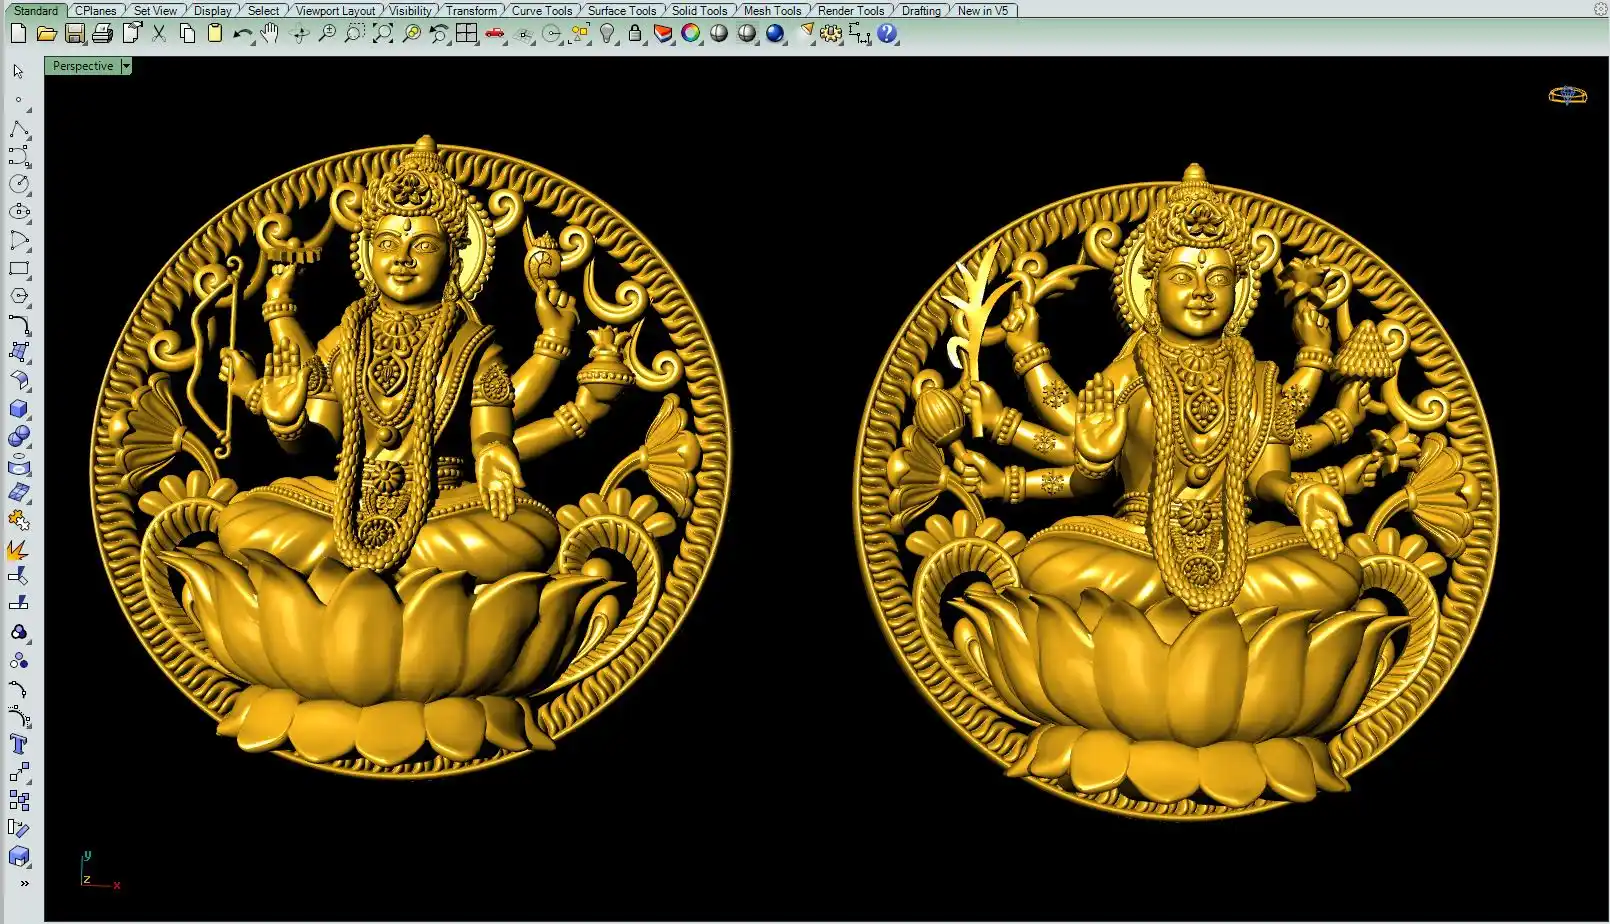Click the Pan hand icon
Viewport: 1610px width, 924px height.
tap(270, 33)
